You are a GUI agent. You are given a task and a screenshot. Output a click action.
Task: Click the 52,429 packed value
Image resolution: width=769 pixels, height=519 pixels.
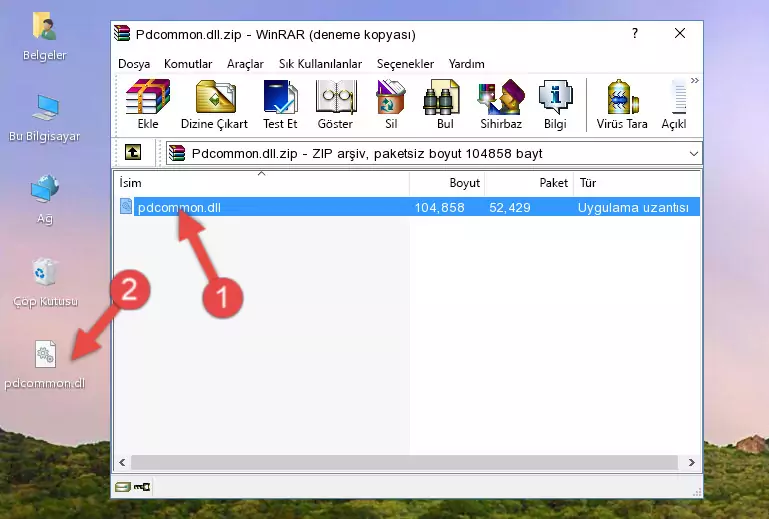510,208
